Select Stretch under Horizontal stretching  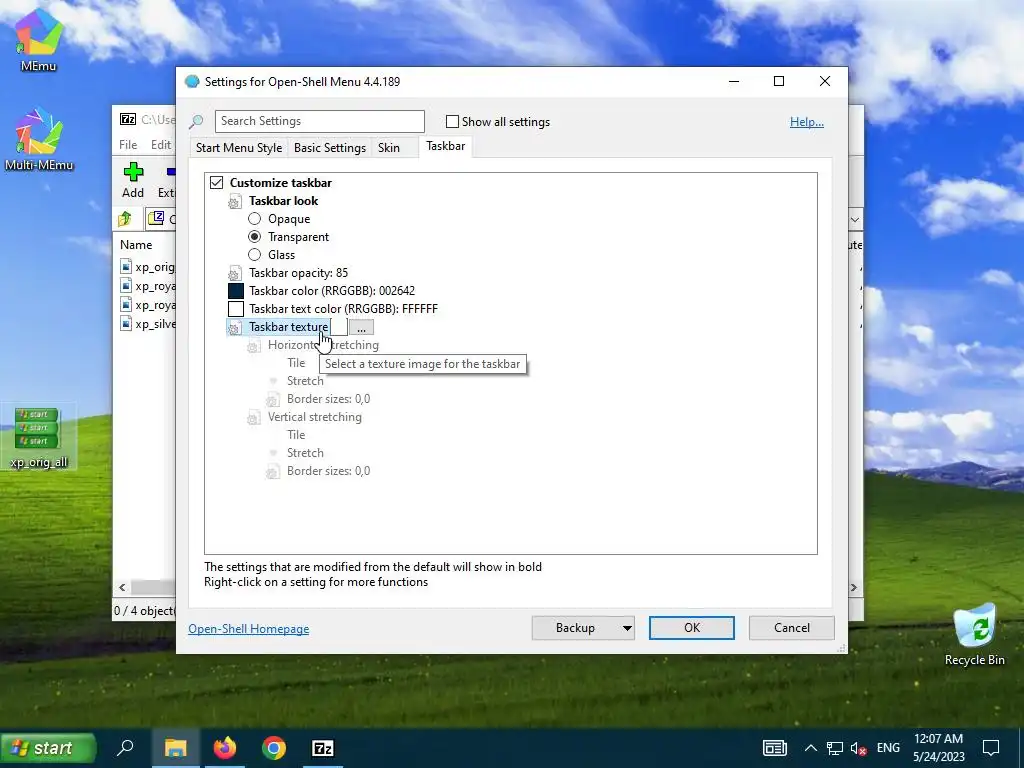tap(305, 381)
